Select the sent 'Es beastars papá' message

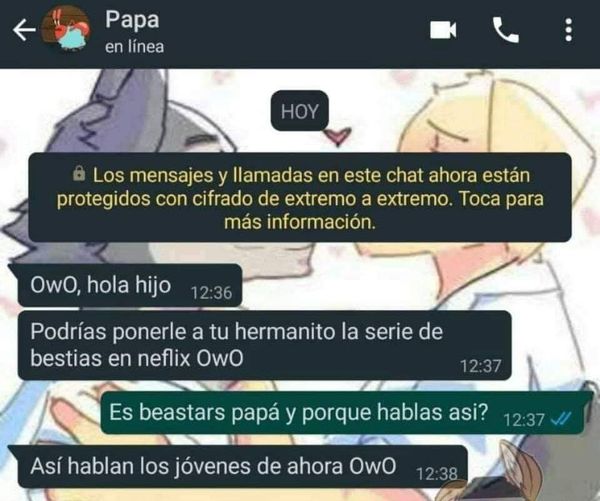343,413
